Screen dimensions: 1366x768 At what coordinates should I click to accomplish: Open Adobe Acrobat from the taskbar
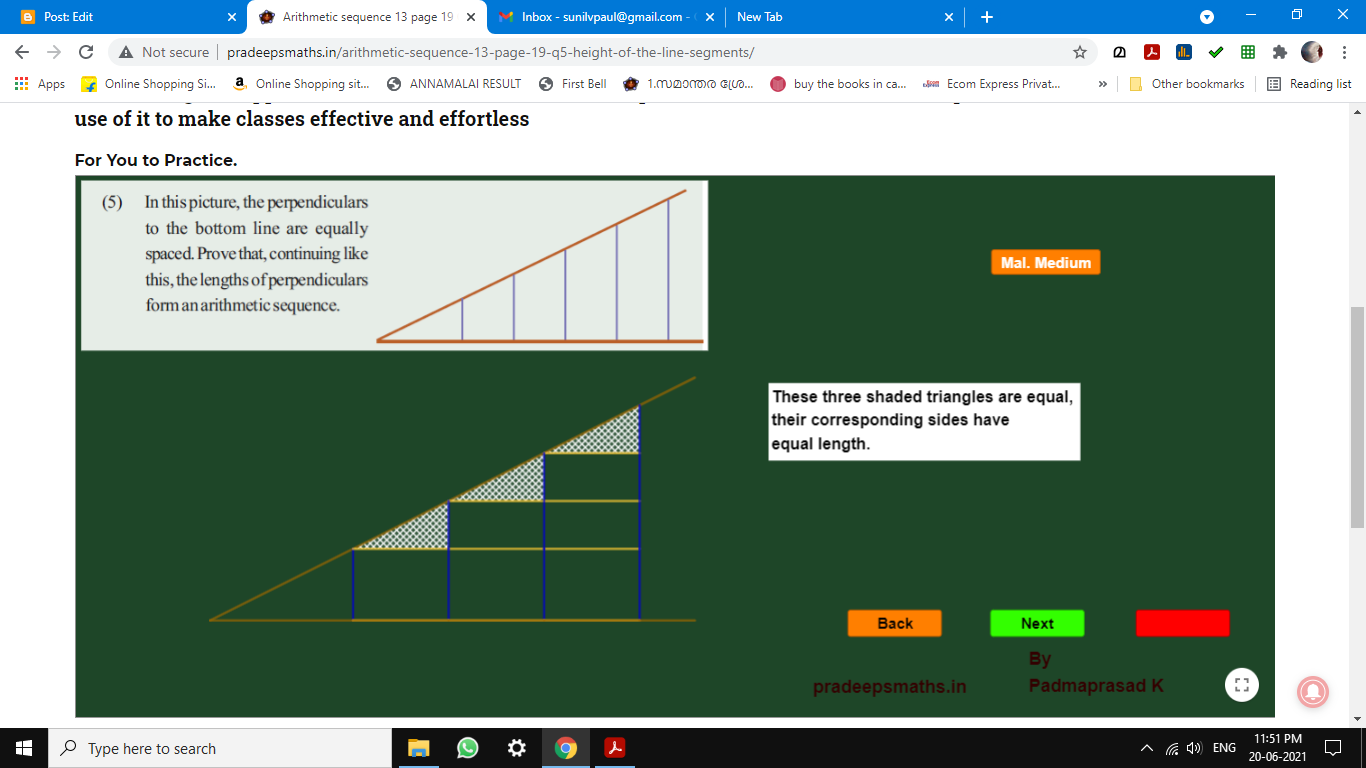click(x=614, y=748)
